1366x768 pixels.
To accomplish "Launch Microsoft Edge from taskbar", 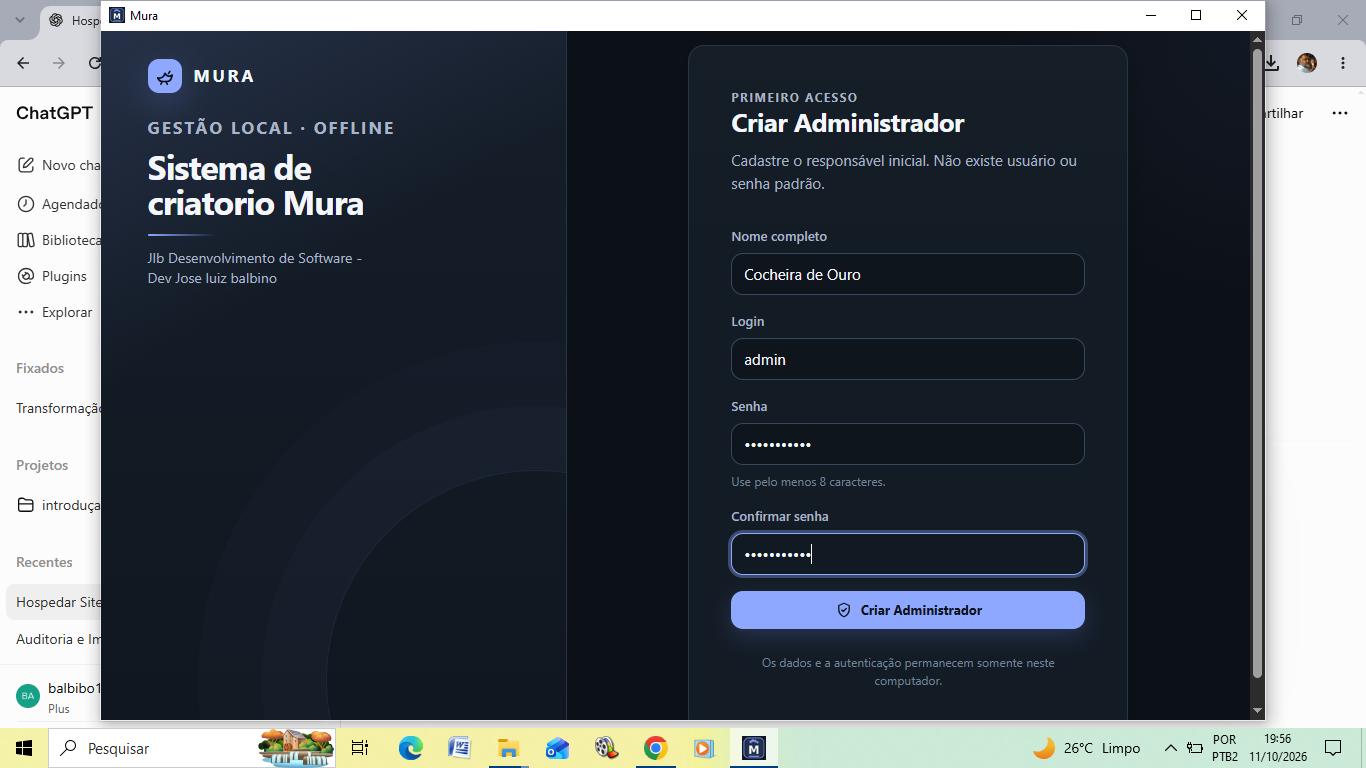I will 410,748.
